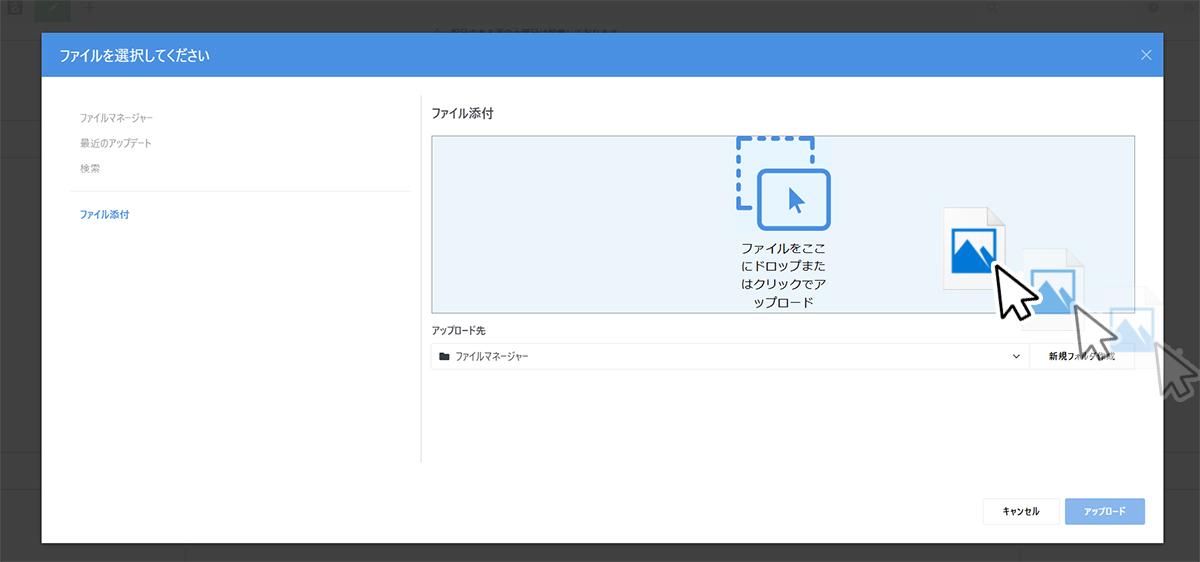Click the dimmed plus icon behind the dialog
This screenshot has width=1200, height=562.
[x=88, y=8]
